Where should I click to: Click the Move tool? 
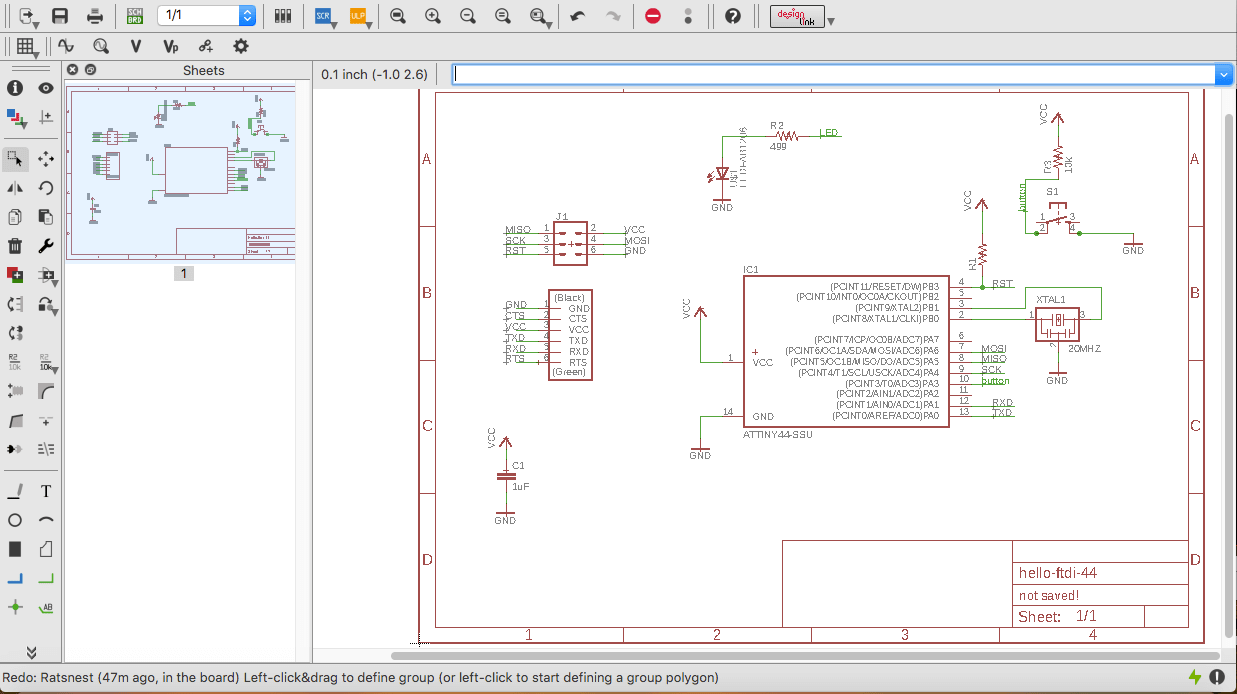[46, 158]
